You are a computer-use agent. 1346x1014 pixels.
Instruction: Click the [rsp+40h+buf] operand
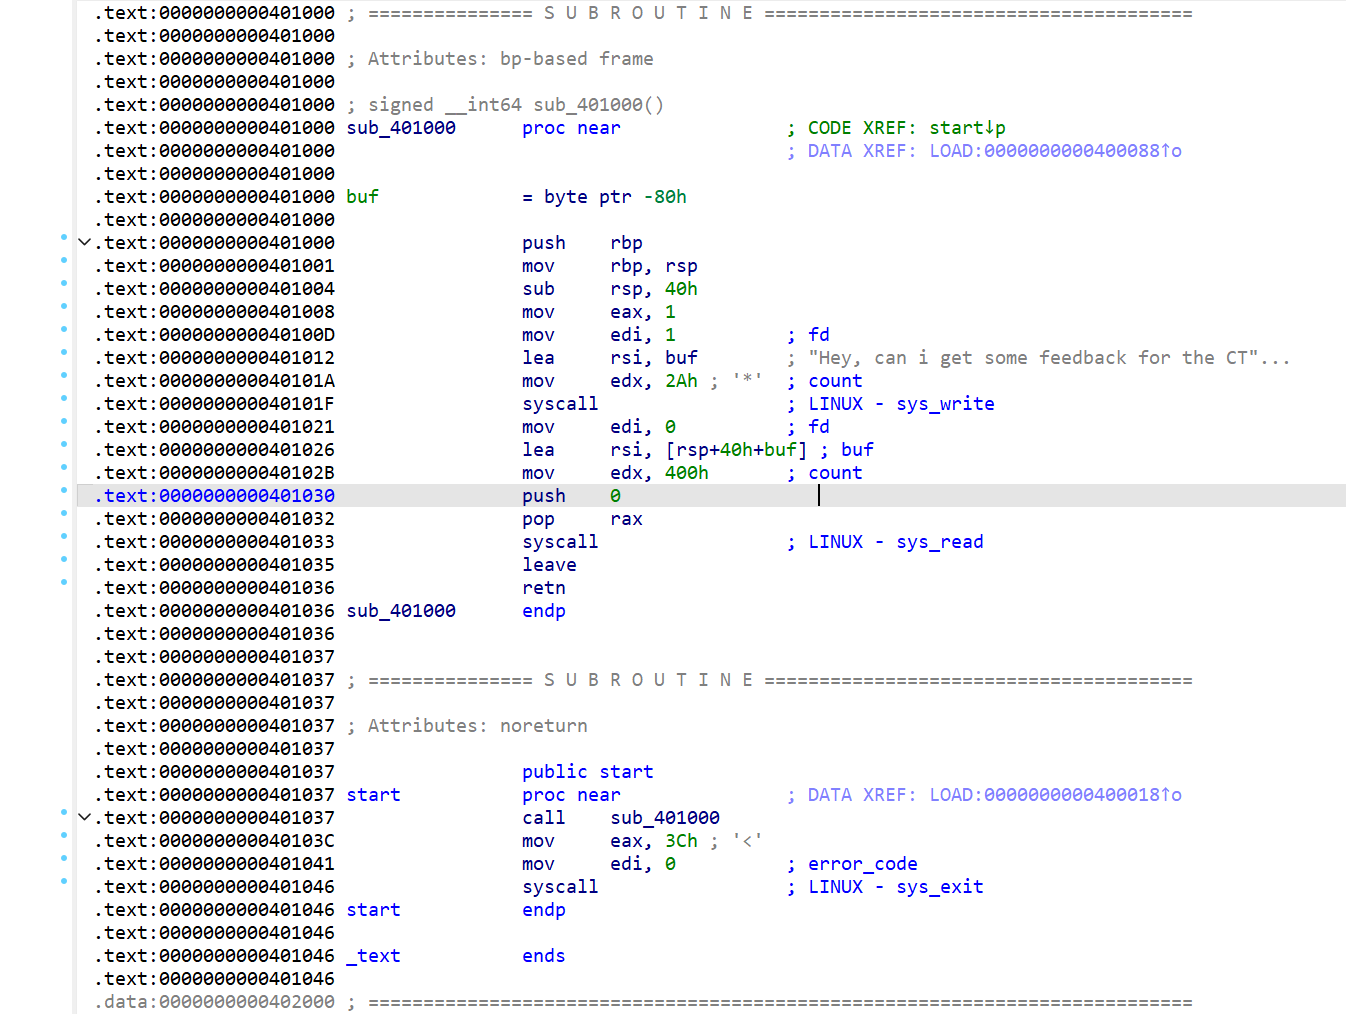tap(736, 450)
